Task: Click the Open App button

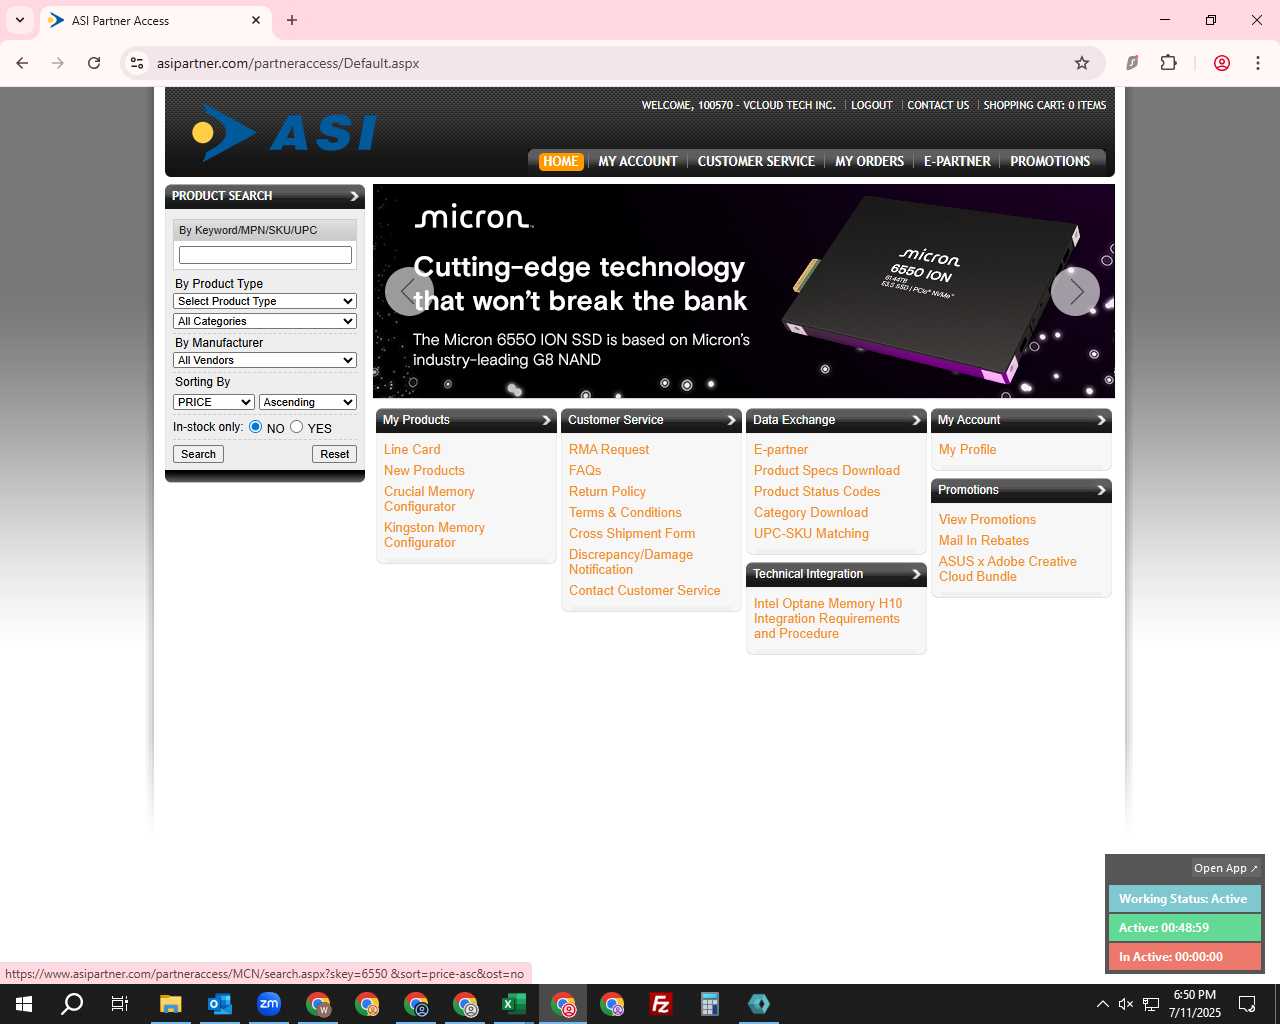Action: (1226, 868)
